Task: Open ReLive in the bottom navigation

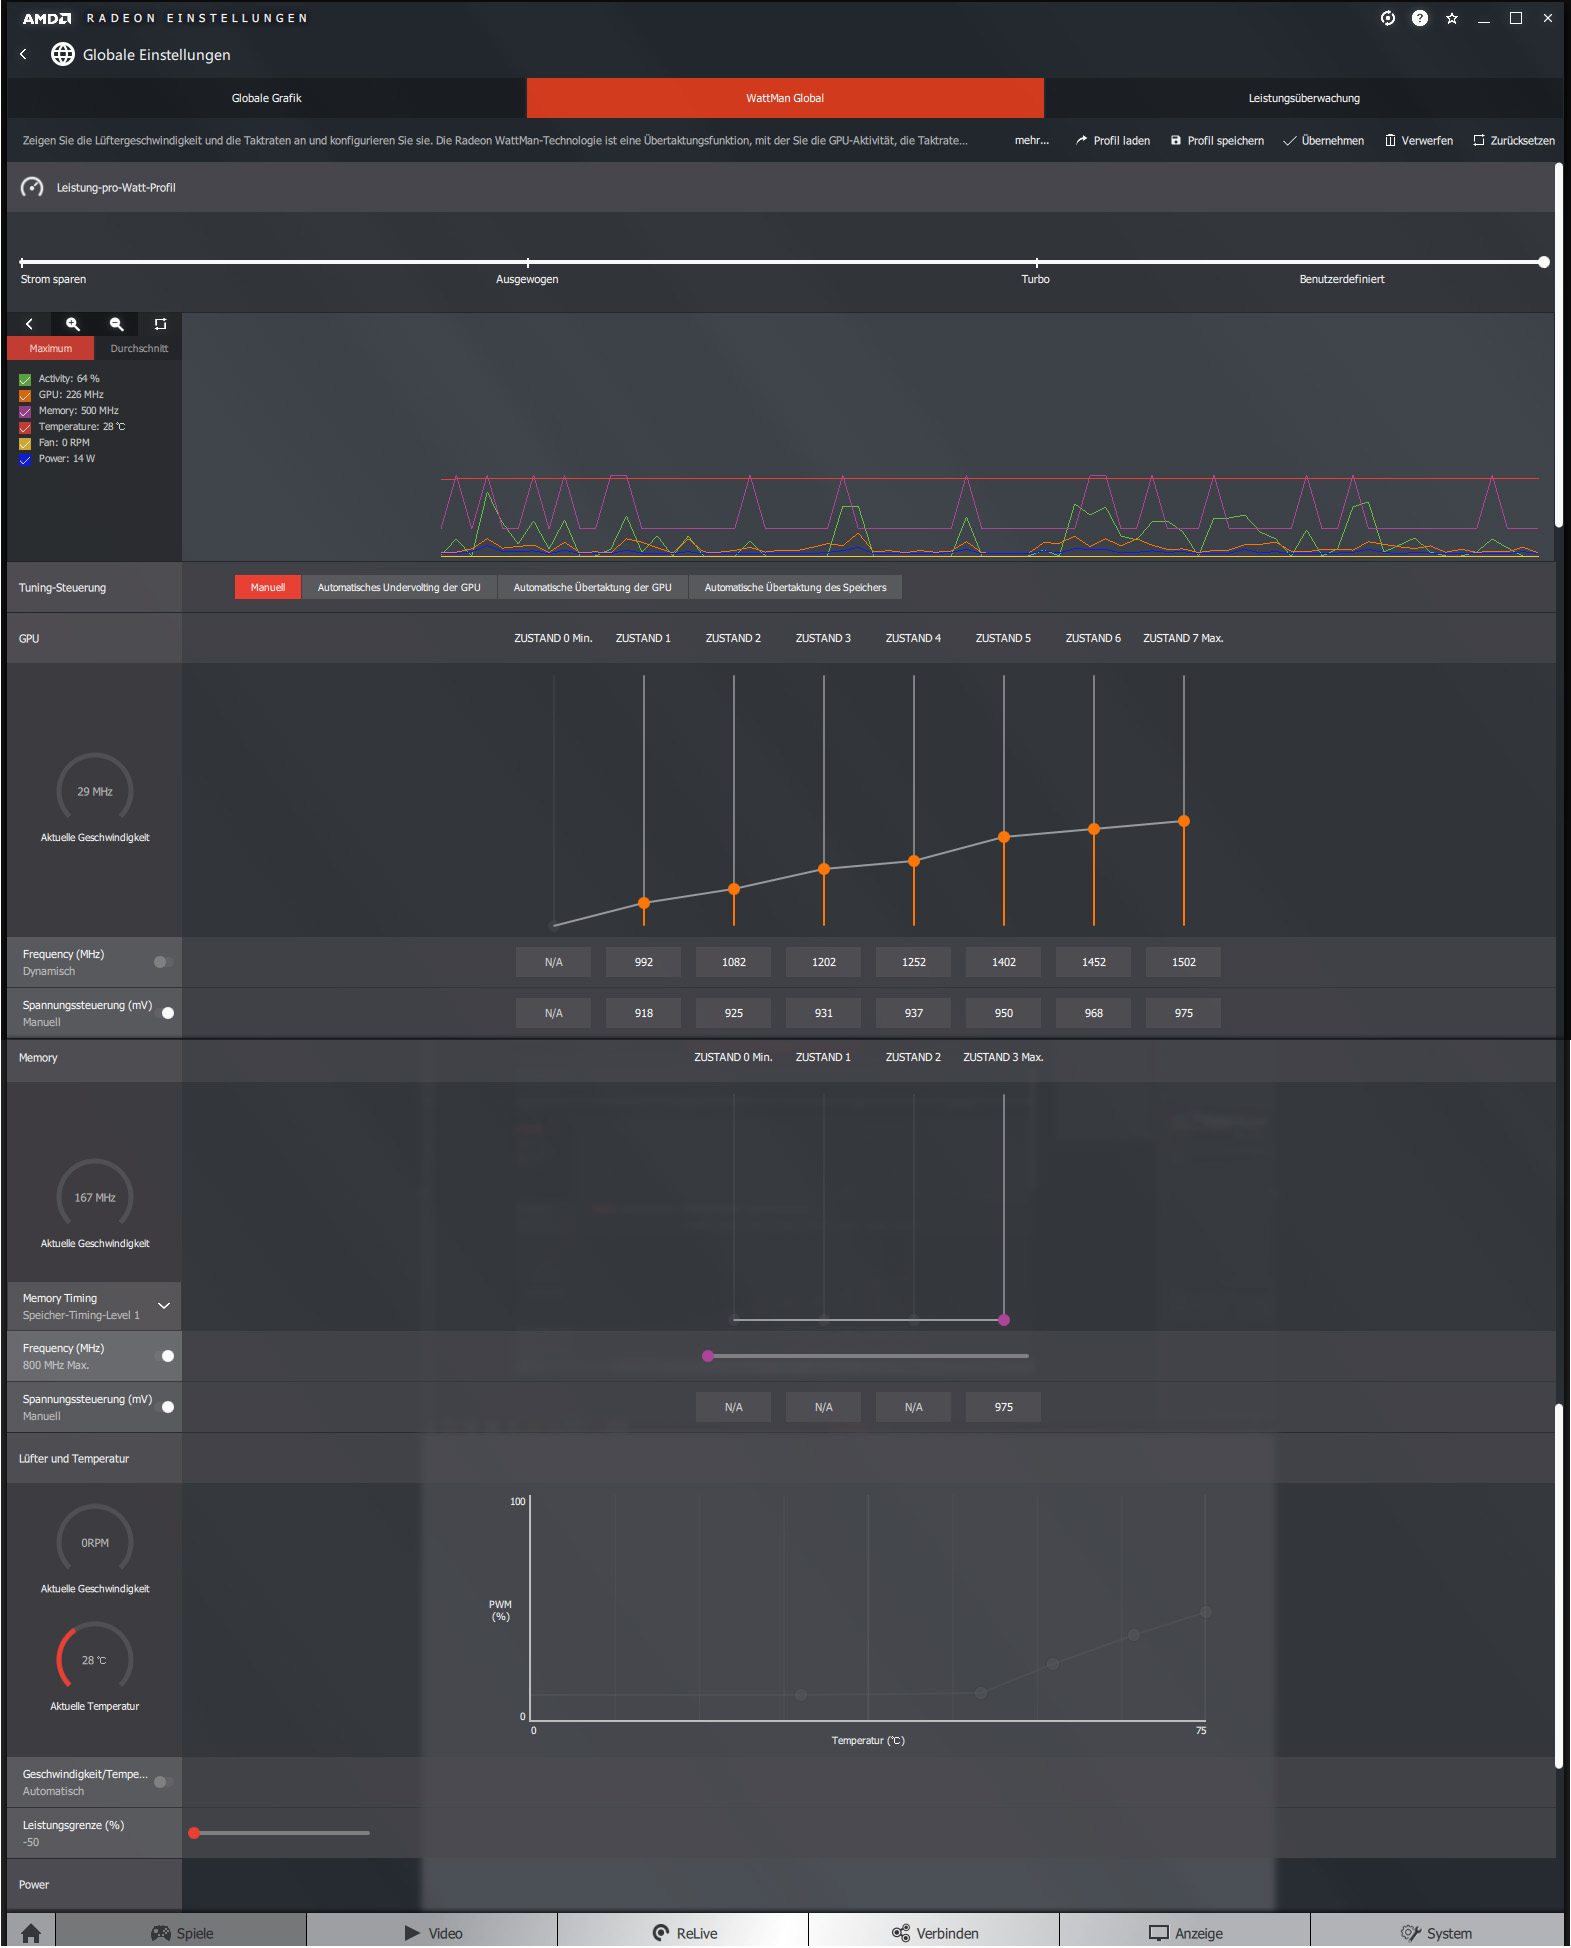Action: [684, 1933]
